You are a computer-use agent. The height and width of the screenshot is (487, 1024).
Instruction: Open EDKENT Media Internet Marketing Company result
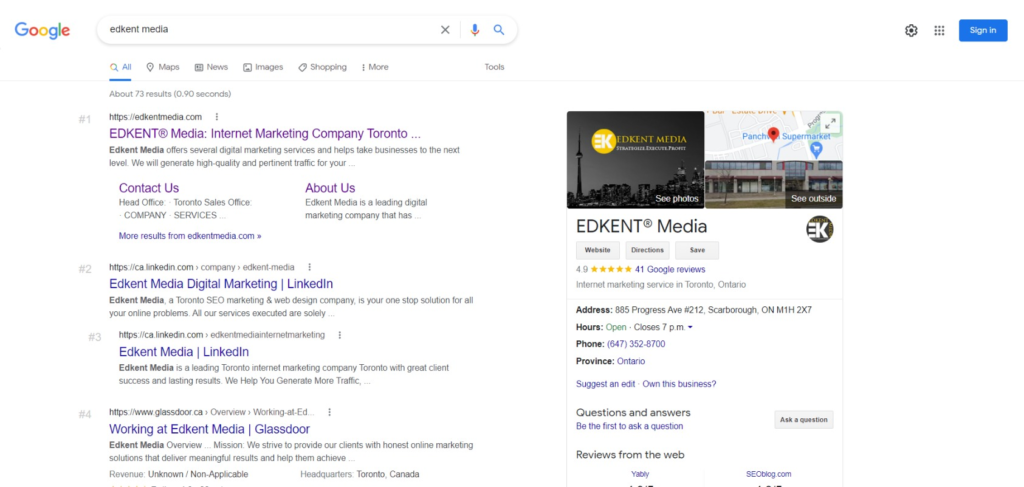(265, 134)
